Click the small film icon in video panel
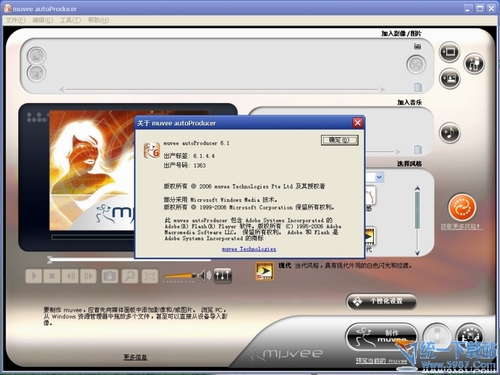 (x=417, y=46)
